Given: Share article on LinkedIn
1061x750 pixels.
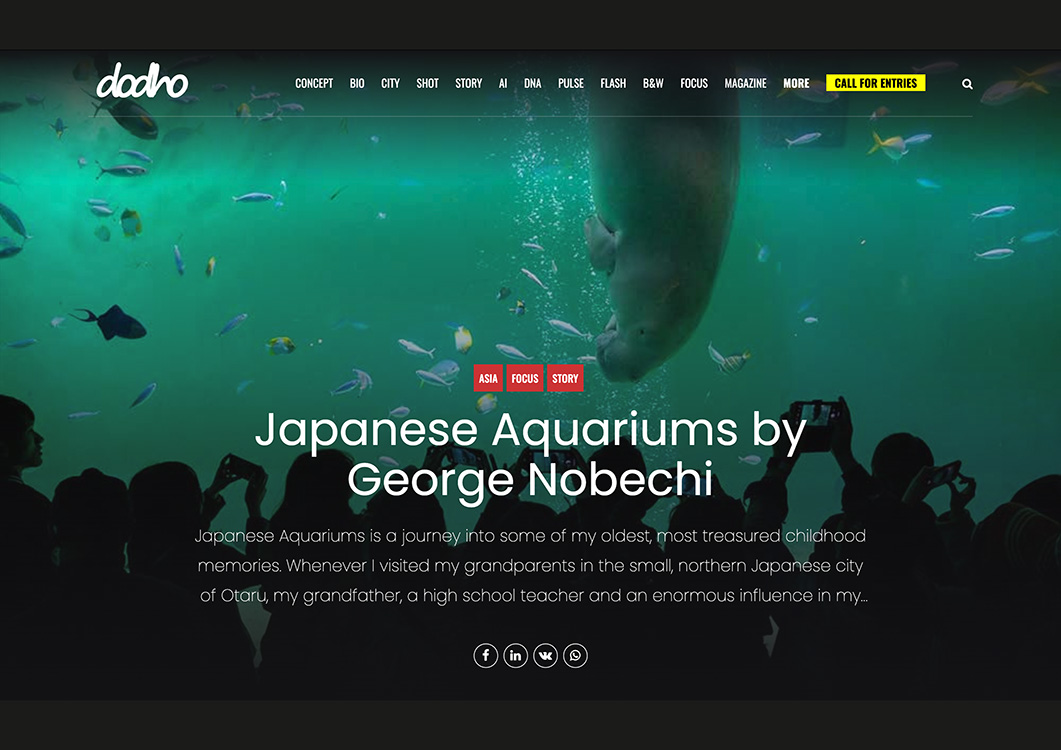Looking at the screenshot, I should (x=516, y=655).
